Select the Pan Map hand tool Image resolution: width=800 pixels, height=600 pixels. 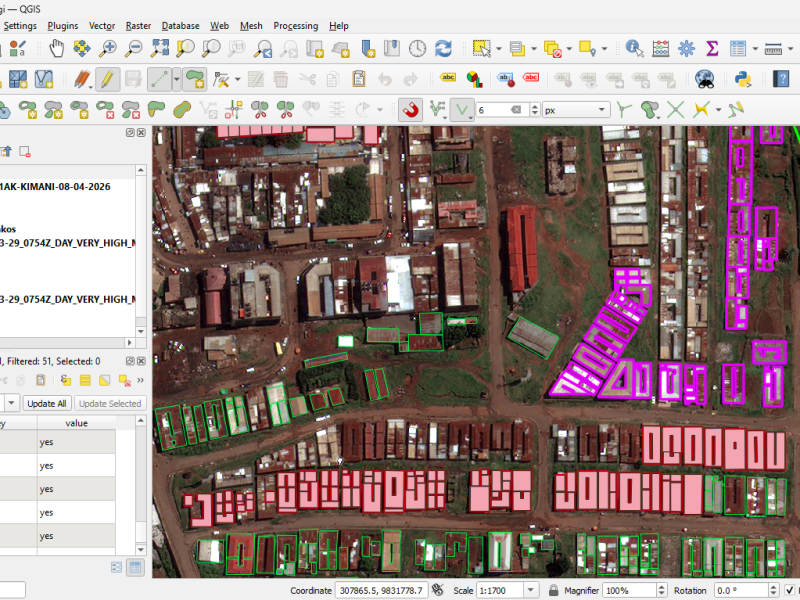pos(56,47)
